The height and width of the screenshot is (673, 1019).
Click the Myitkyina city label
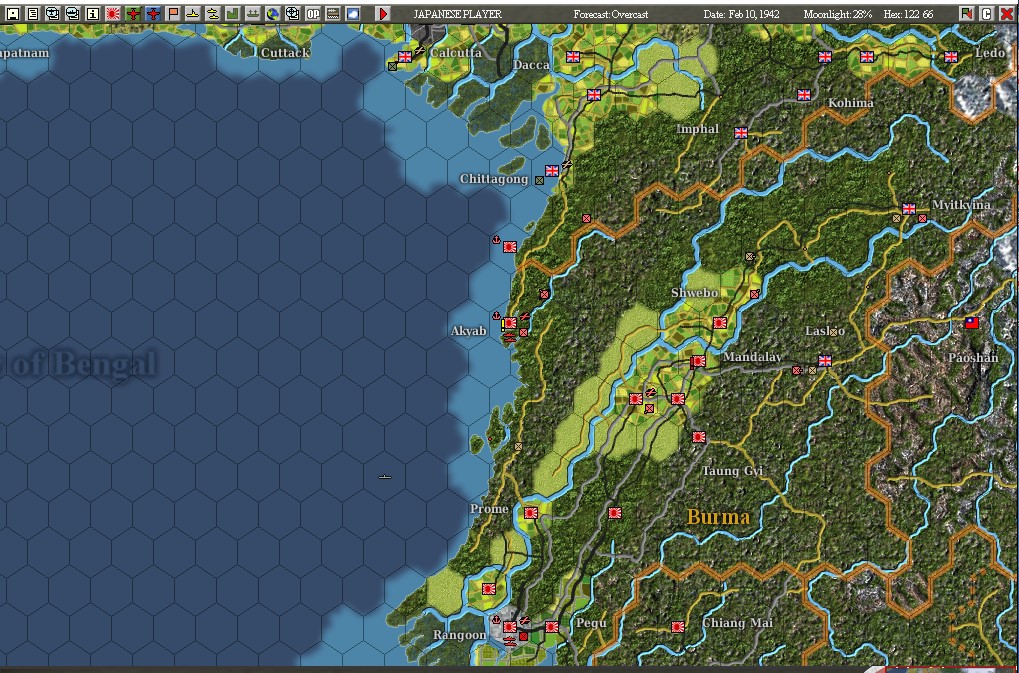coord(961,205)
